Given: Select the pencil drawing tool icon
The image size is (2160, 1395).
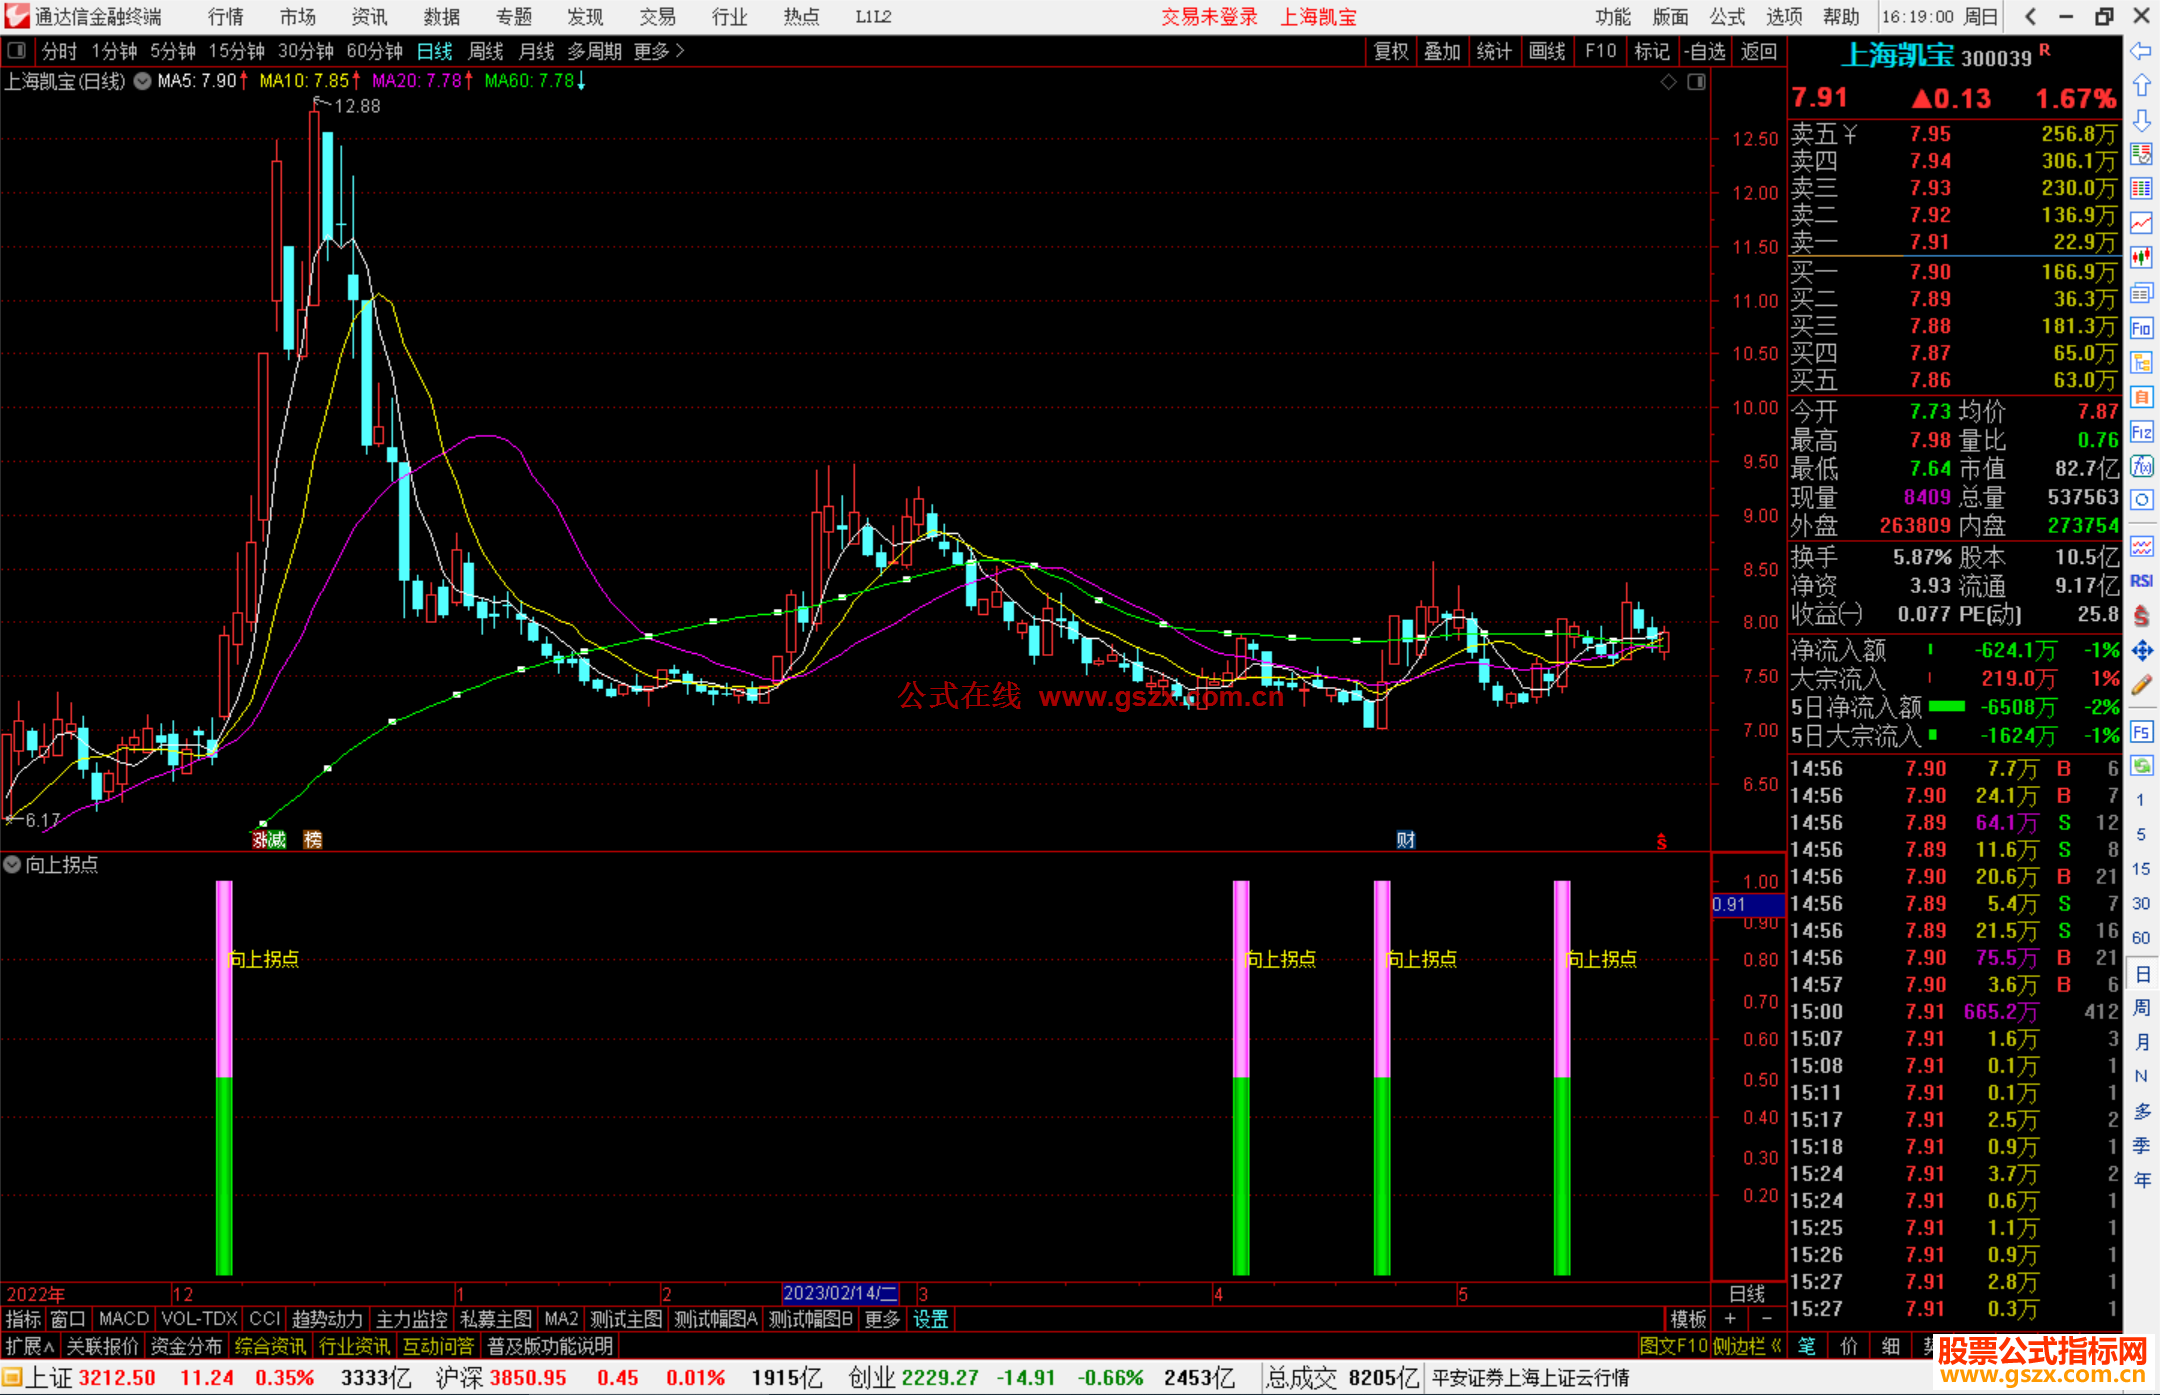Looking at the screenshot, I should tap(2141, 686).
